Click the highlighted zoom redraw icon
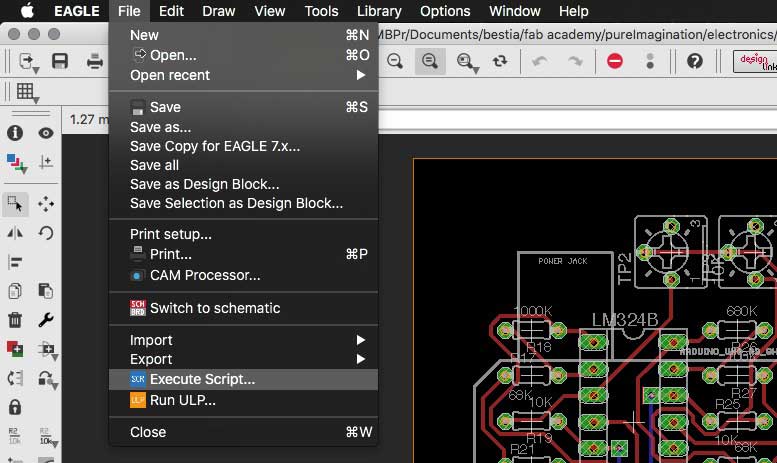 pyautogui.click(x=430, y=61)
